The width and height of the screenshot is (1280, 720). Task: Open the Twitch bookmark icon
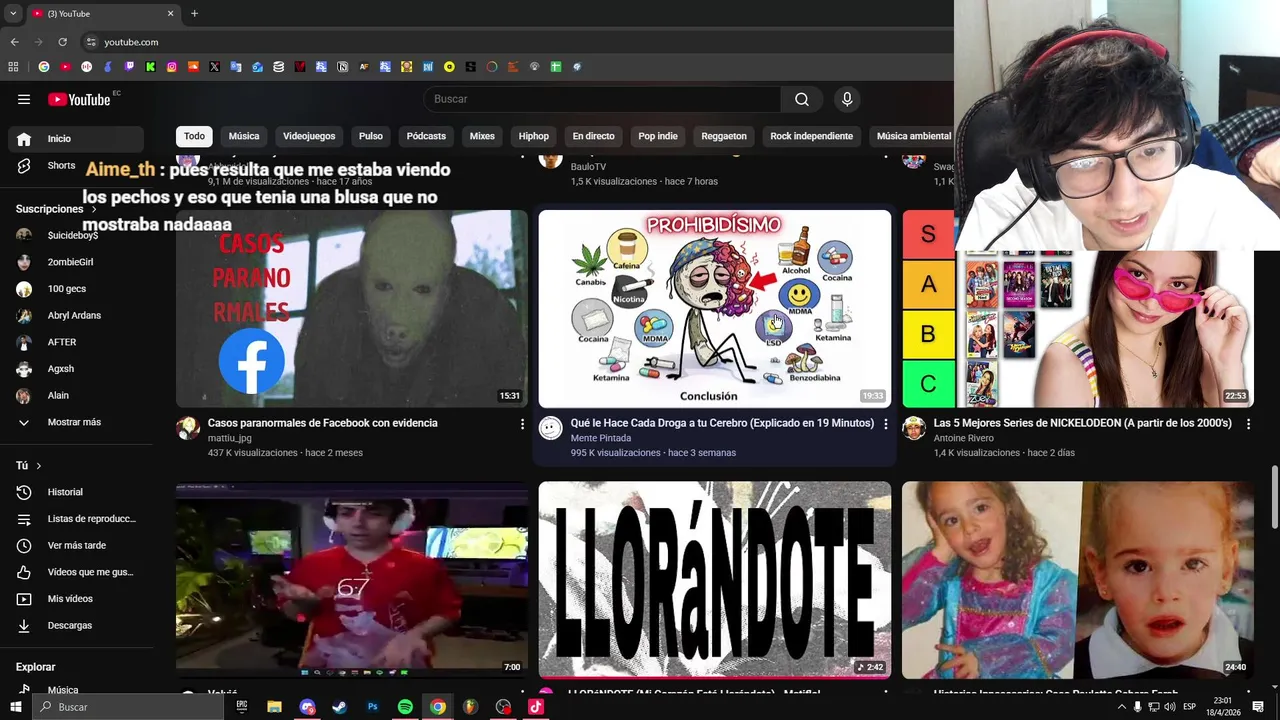point(129,67)
